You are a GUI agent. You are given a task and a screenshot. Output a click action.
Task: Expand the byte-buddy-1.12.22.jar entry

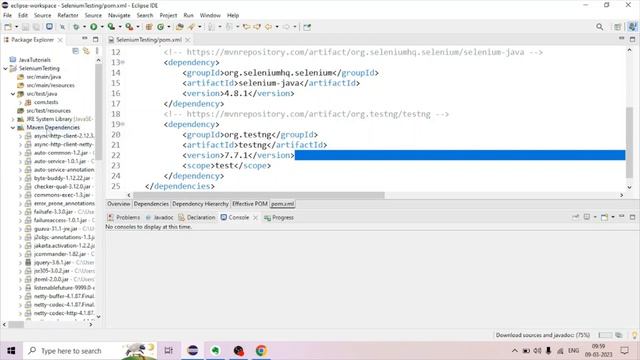(x=20, y=178)
